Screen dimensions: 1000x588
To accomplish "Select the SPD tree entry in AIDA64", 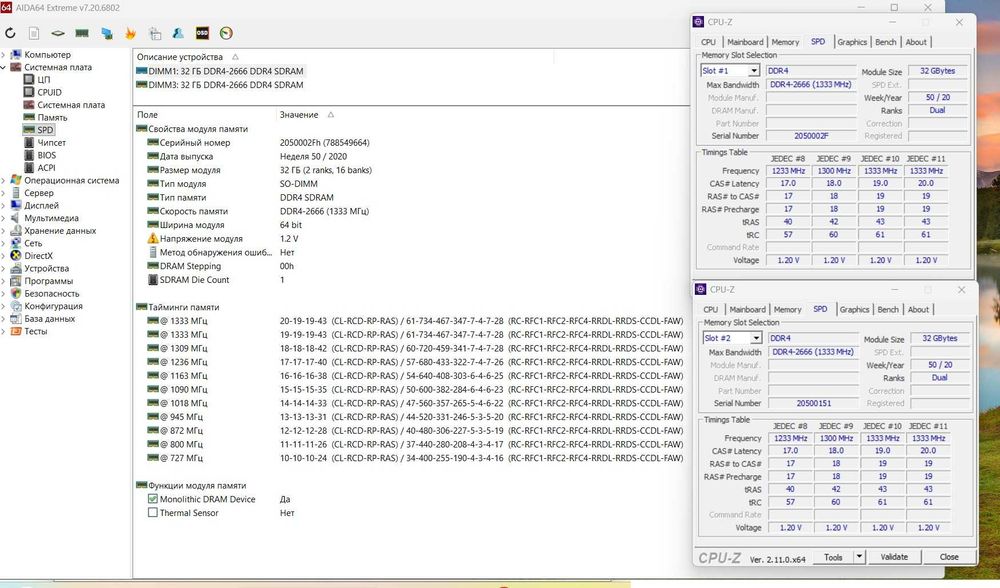I will [x=45, y=130].
